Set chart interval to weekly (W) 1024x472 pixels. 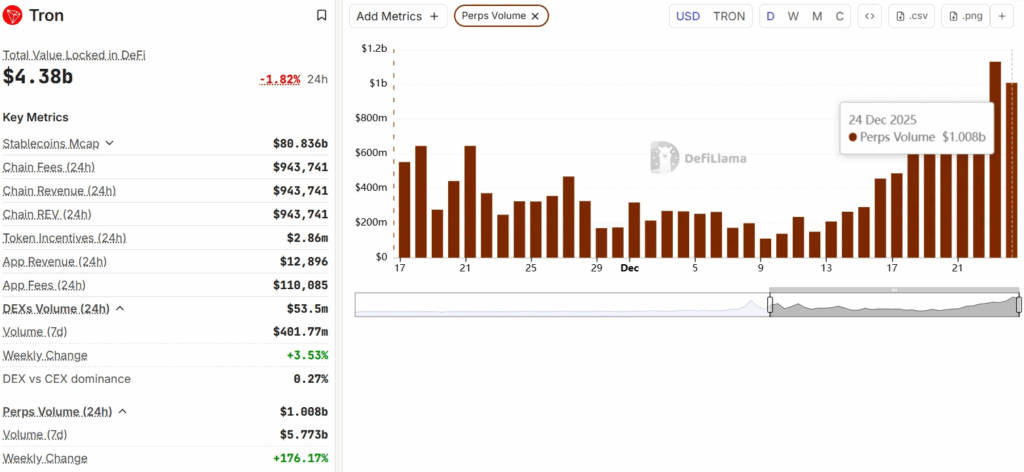click(793, 16)
